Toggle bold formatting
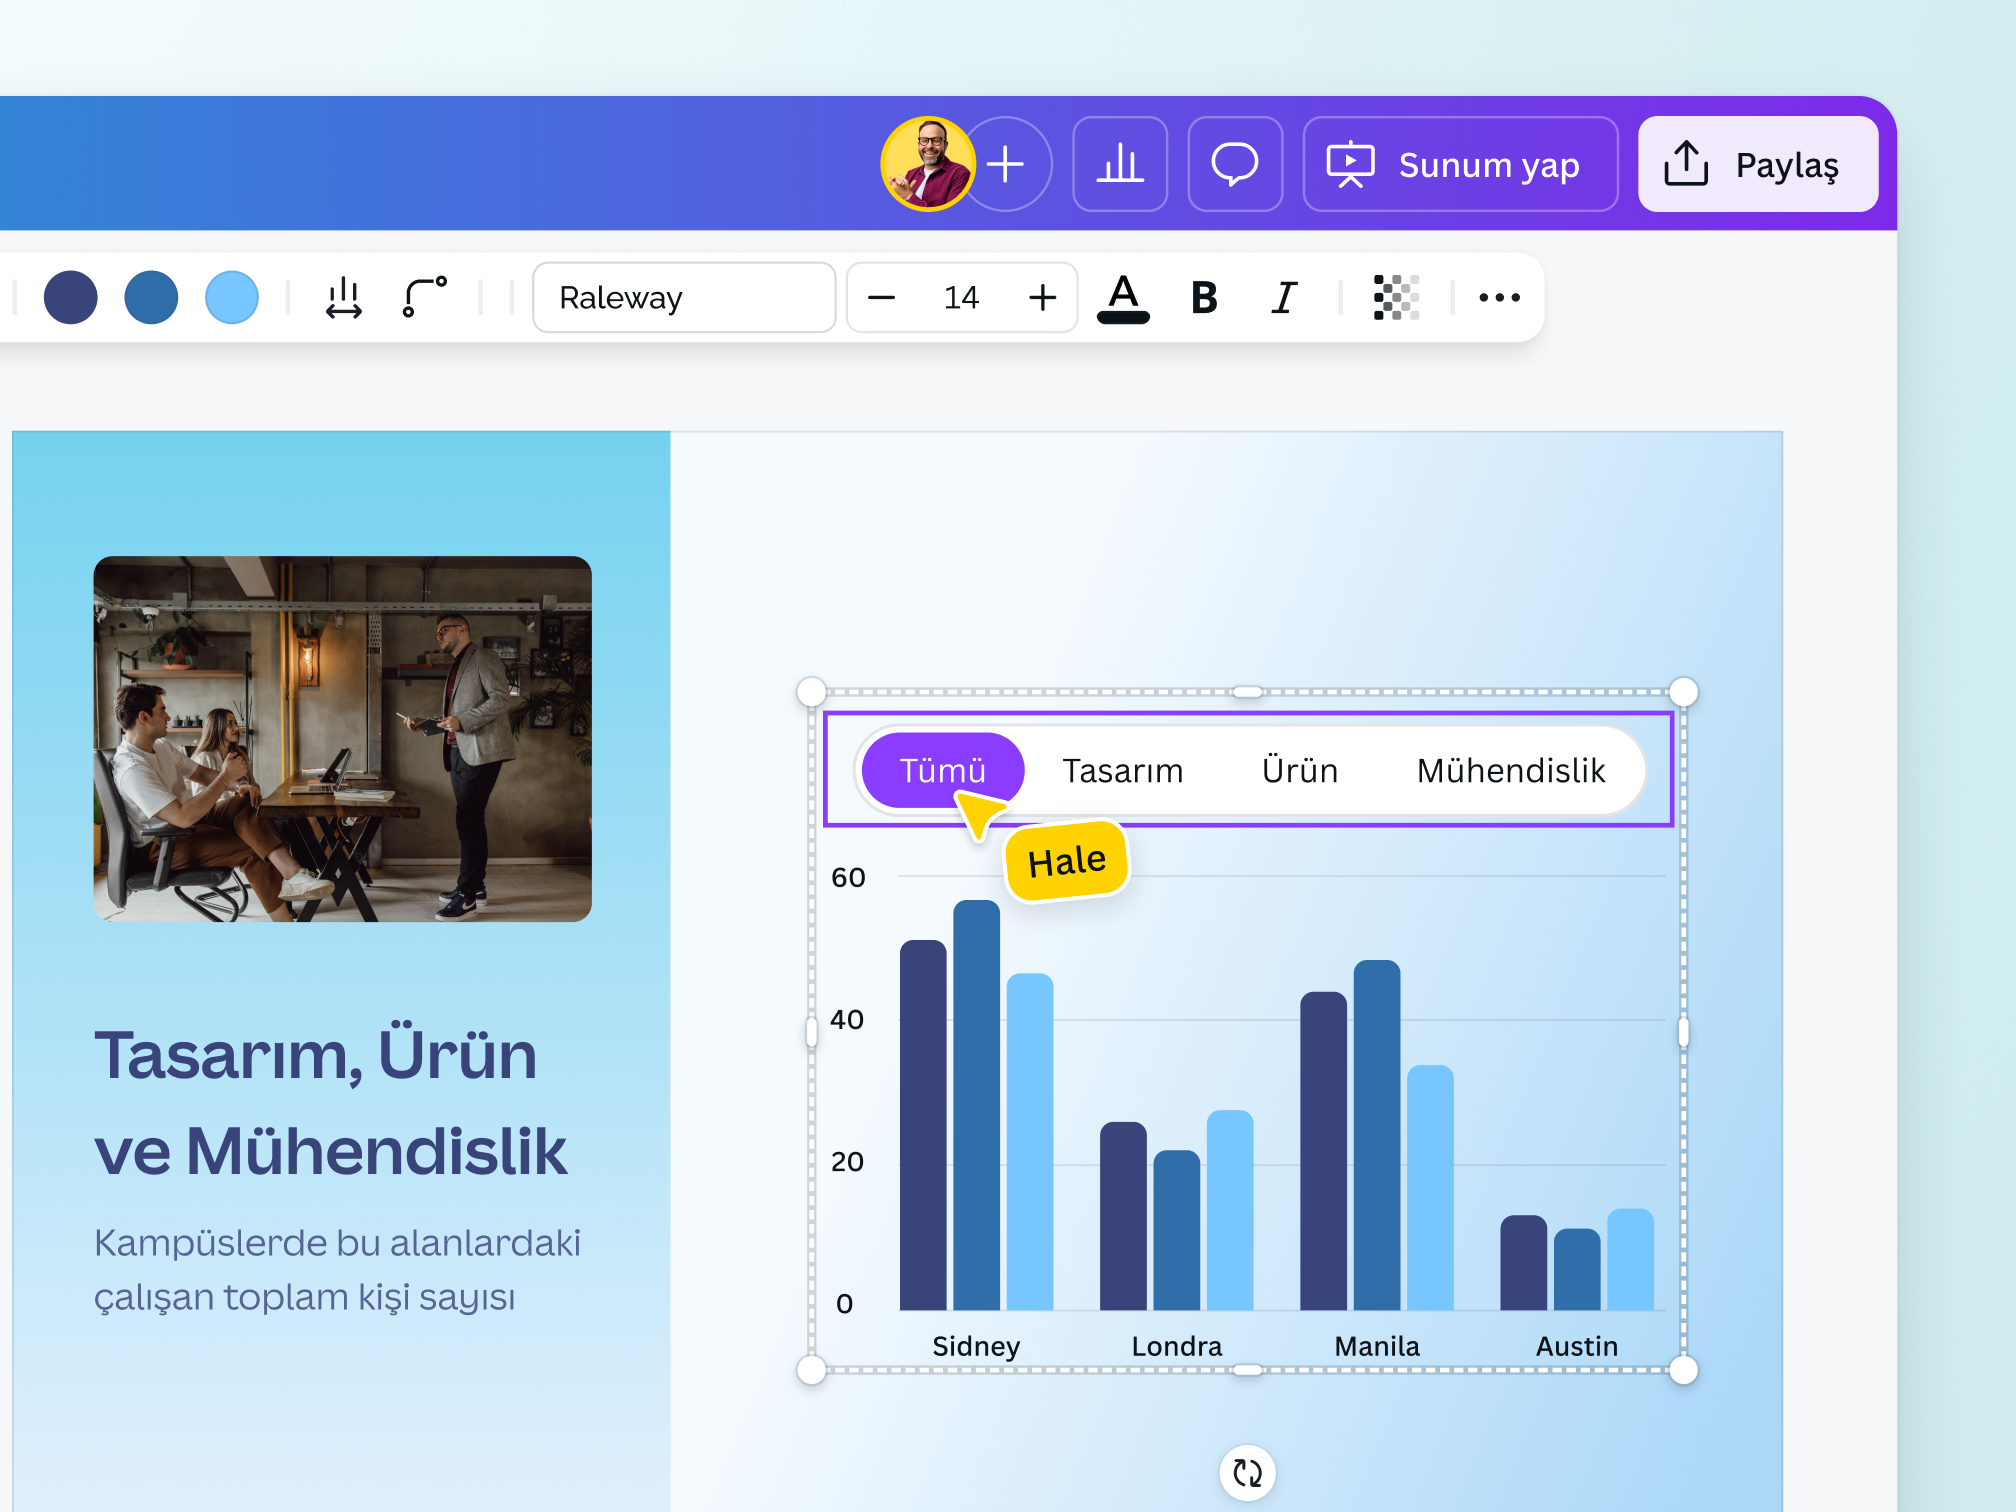The width and height of the screenshot is (2016, 1512). 1204,297
